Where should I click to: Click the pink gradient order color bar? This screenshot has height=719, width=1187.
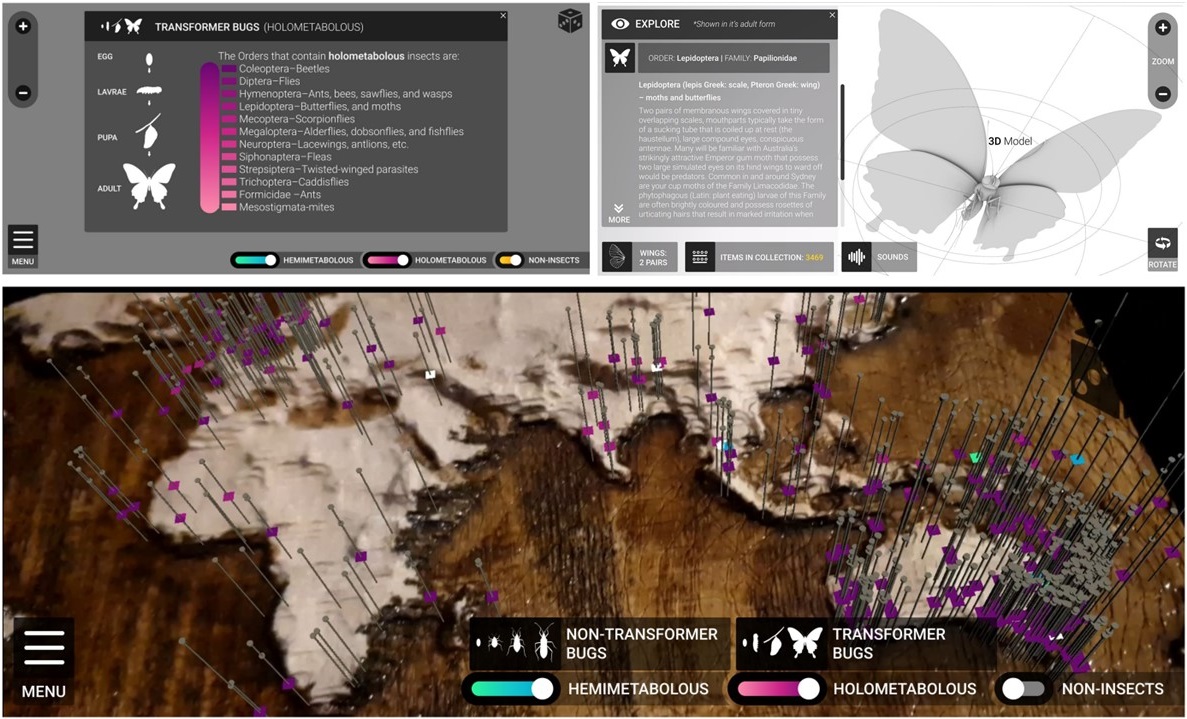pos(209,137)
